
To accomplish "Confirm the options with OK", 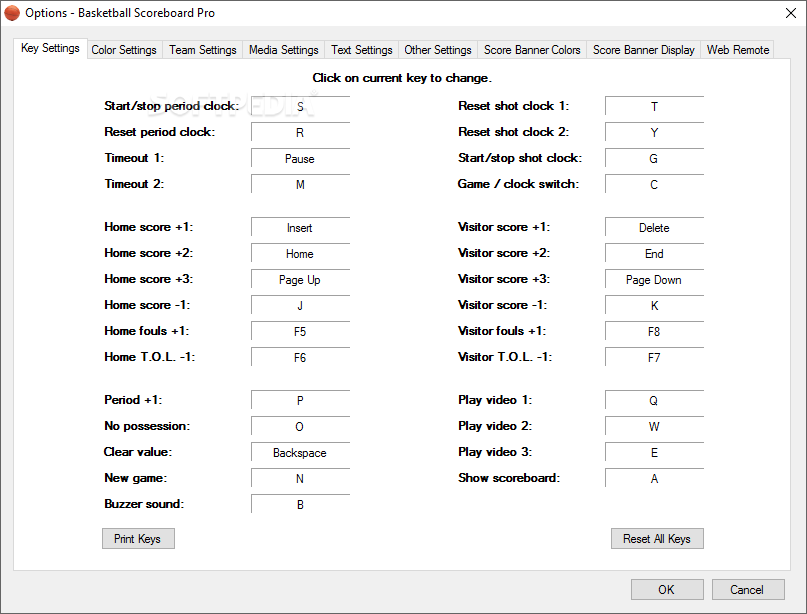I will pos(667,590).
